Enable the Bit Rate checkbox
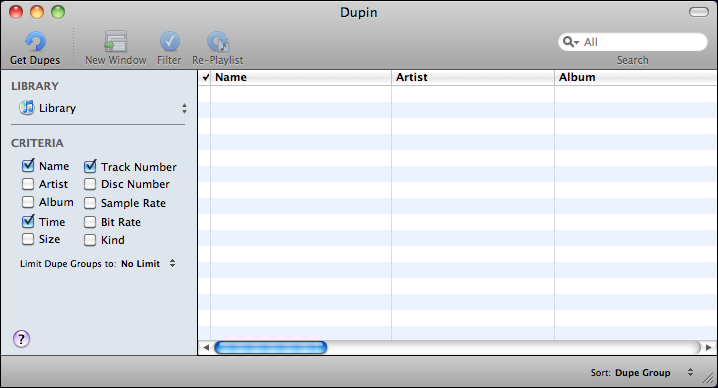Viewport: 718px width, 388px height. pos(90,222)
